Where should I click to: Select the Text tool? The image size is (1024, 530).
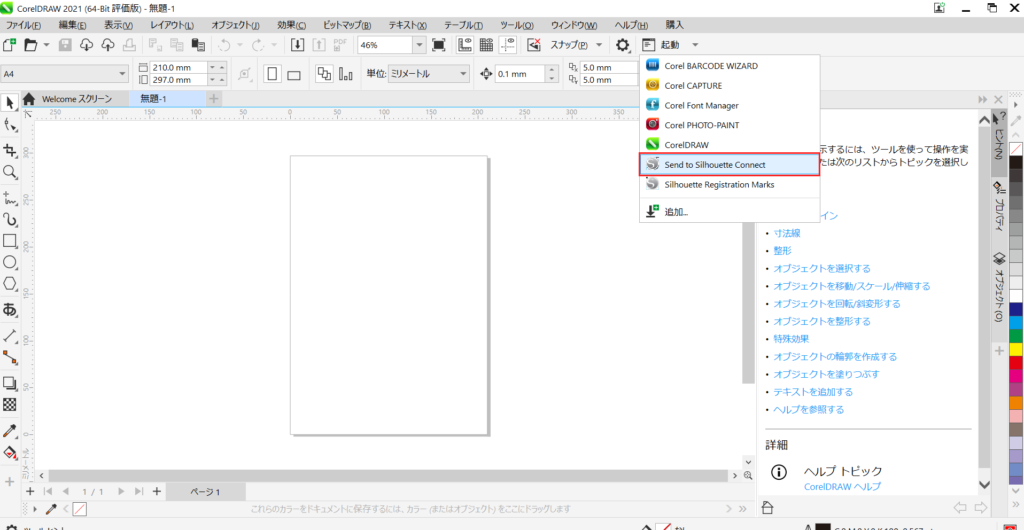click(x=10, y=309)
